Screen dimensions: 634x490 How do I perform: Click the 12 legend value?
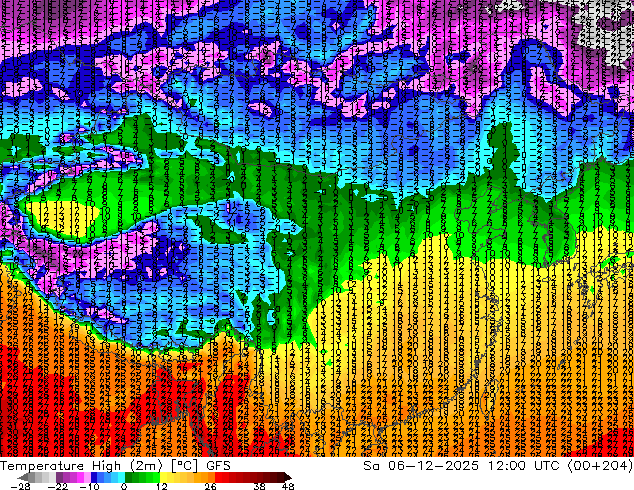pos(162,486)
